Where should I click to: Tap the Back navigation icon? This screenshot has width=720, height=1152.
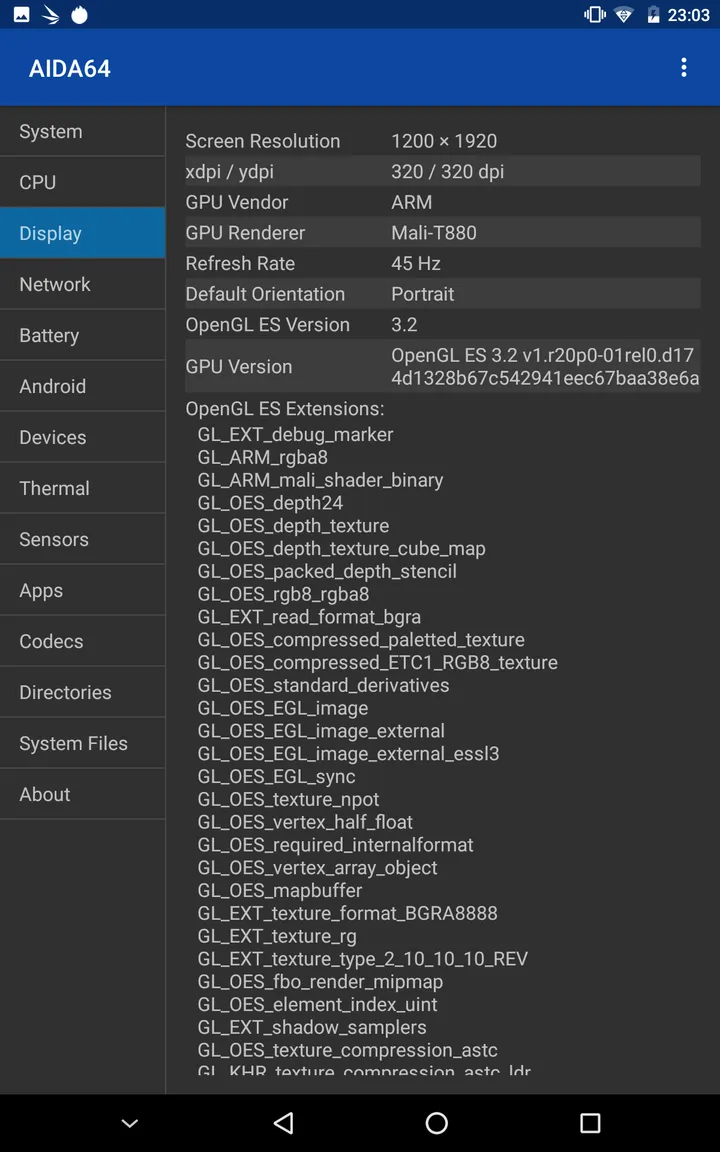(283, 1123)
